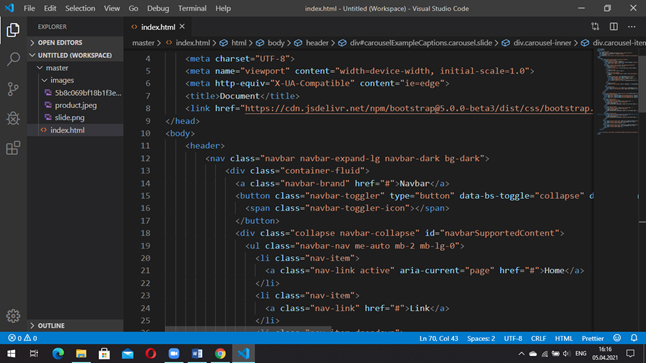Viewport: 646px width, 363px height.
Task: Expand the Open Editors section
Action: click(x=75, y=43)
